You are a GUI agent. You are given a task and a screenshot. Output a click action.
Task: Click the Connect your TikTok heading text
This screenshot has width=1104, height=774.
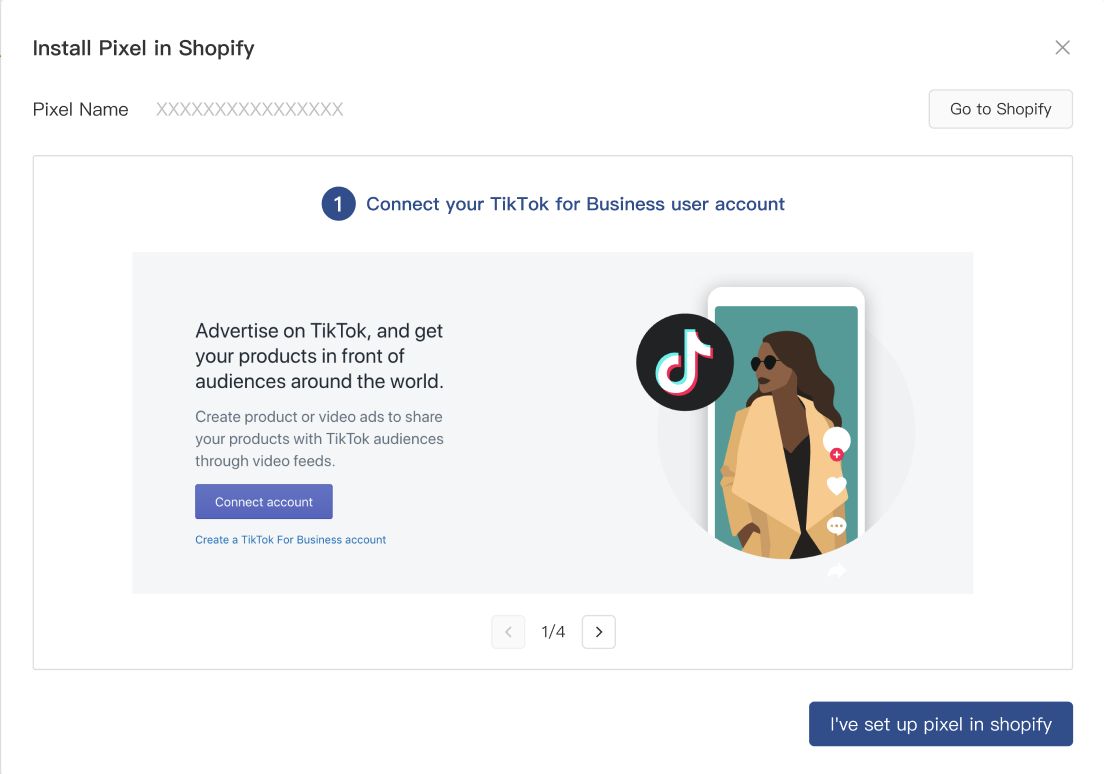[577, 203]
